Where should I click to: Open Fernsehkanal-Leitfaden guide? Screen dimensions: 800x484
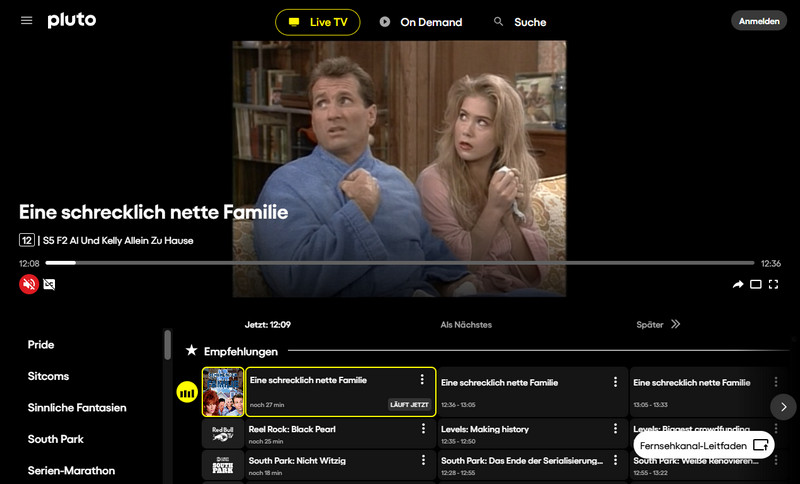click(x=704, y=445)
